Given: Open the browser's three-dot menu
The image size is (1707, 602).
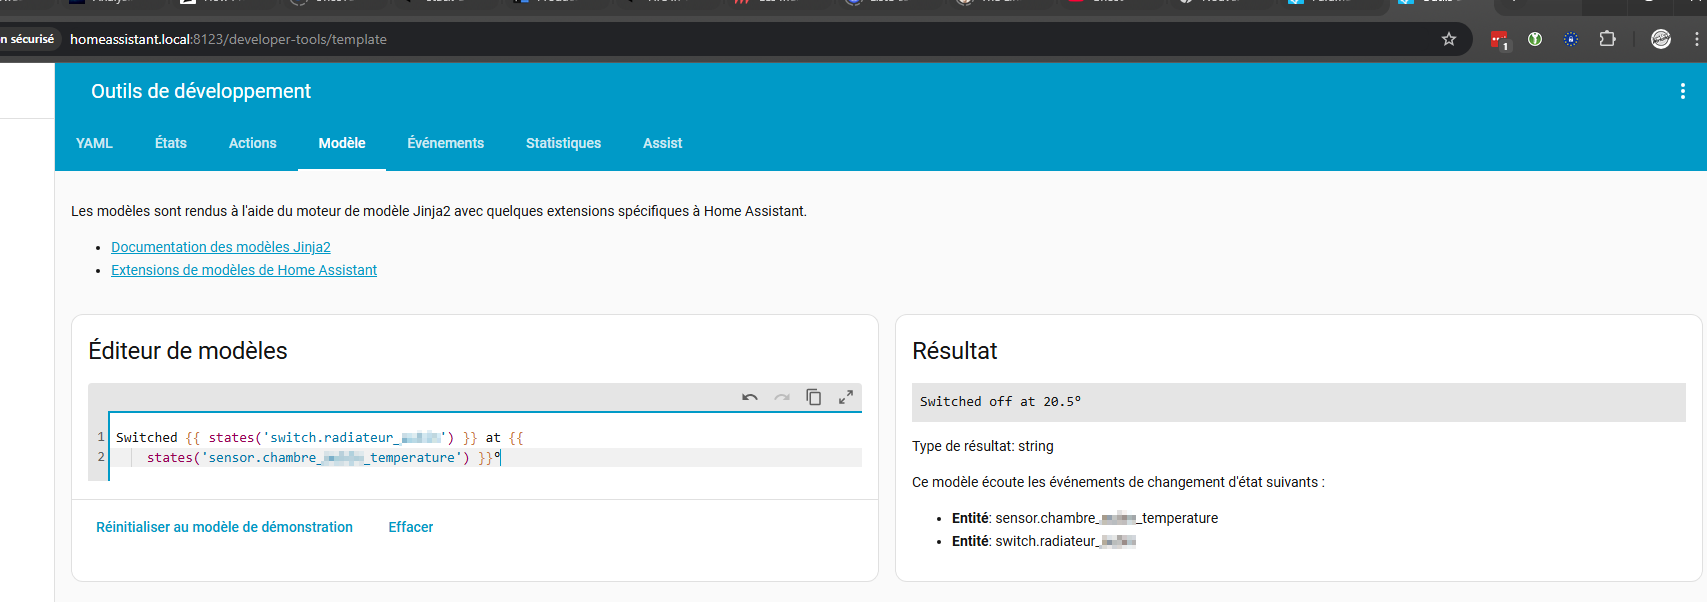Looking at the screenshot, I should (x=1697, y=39).
